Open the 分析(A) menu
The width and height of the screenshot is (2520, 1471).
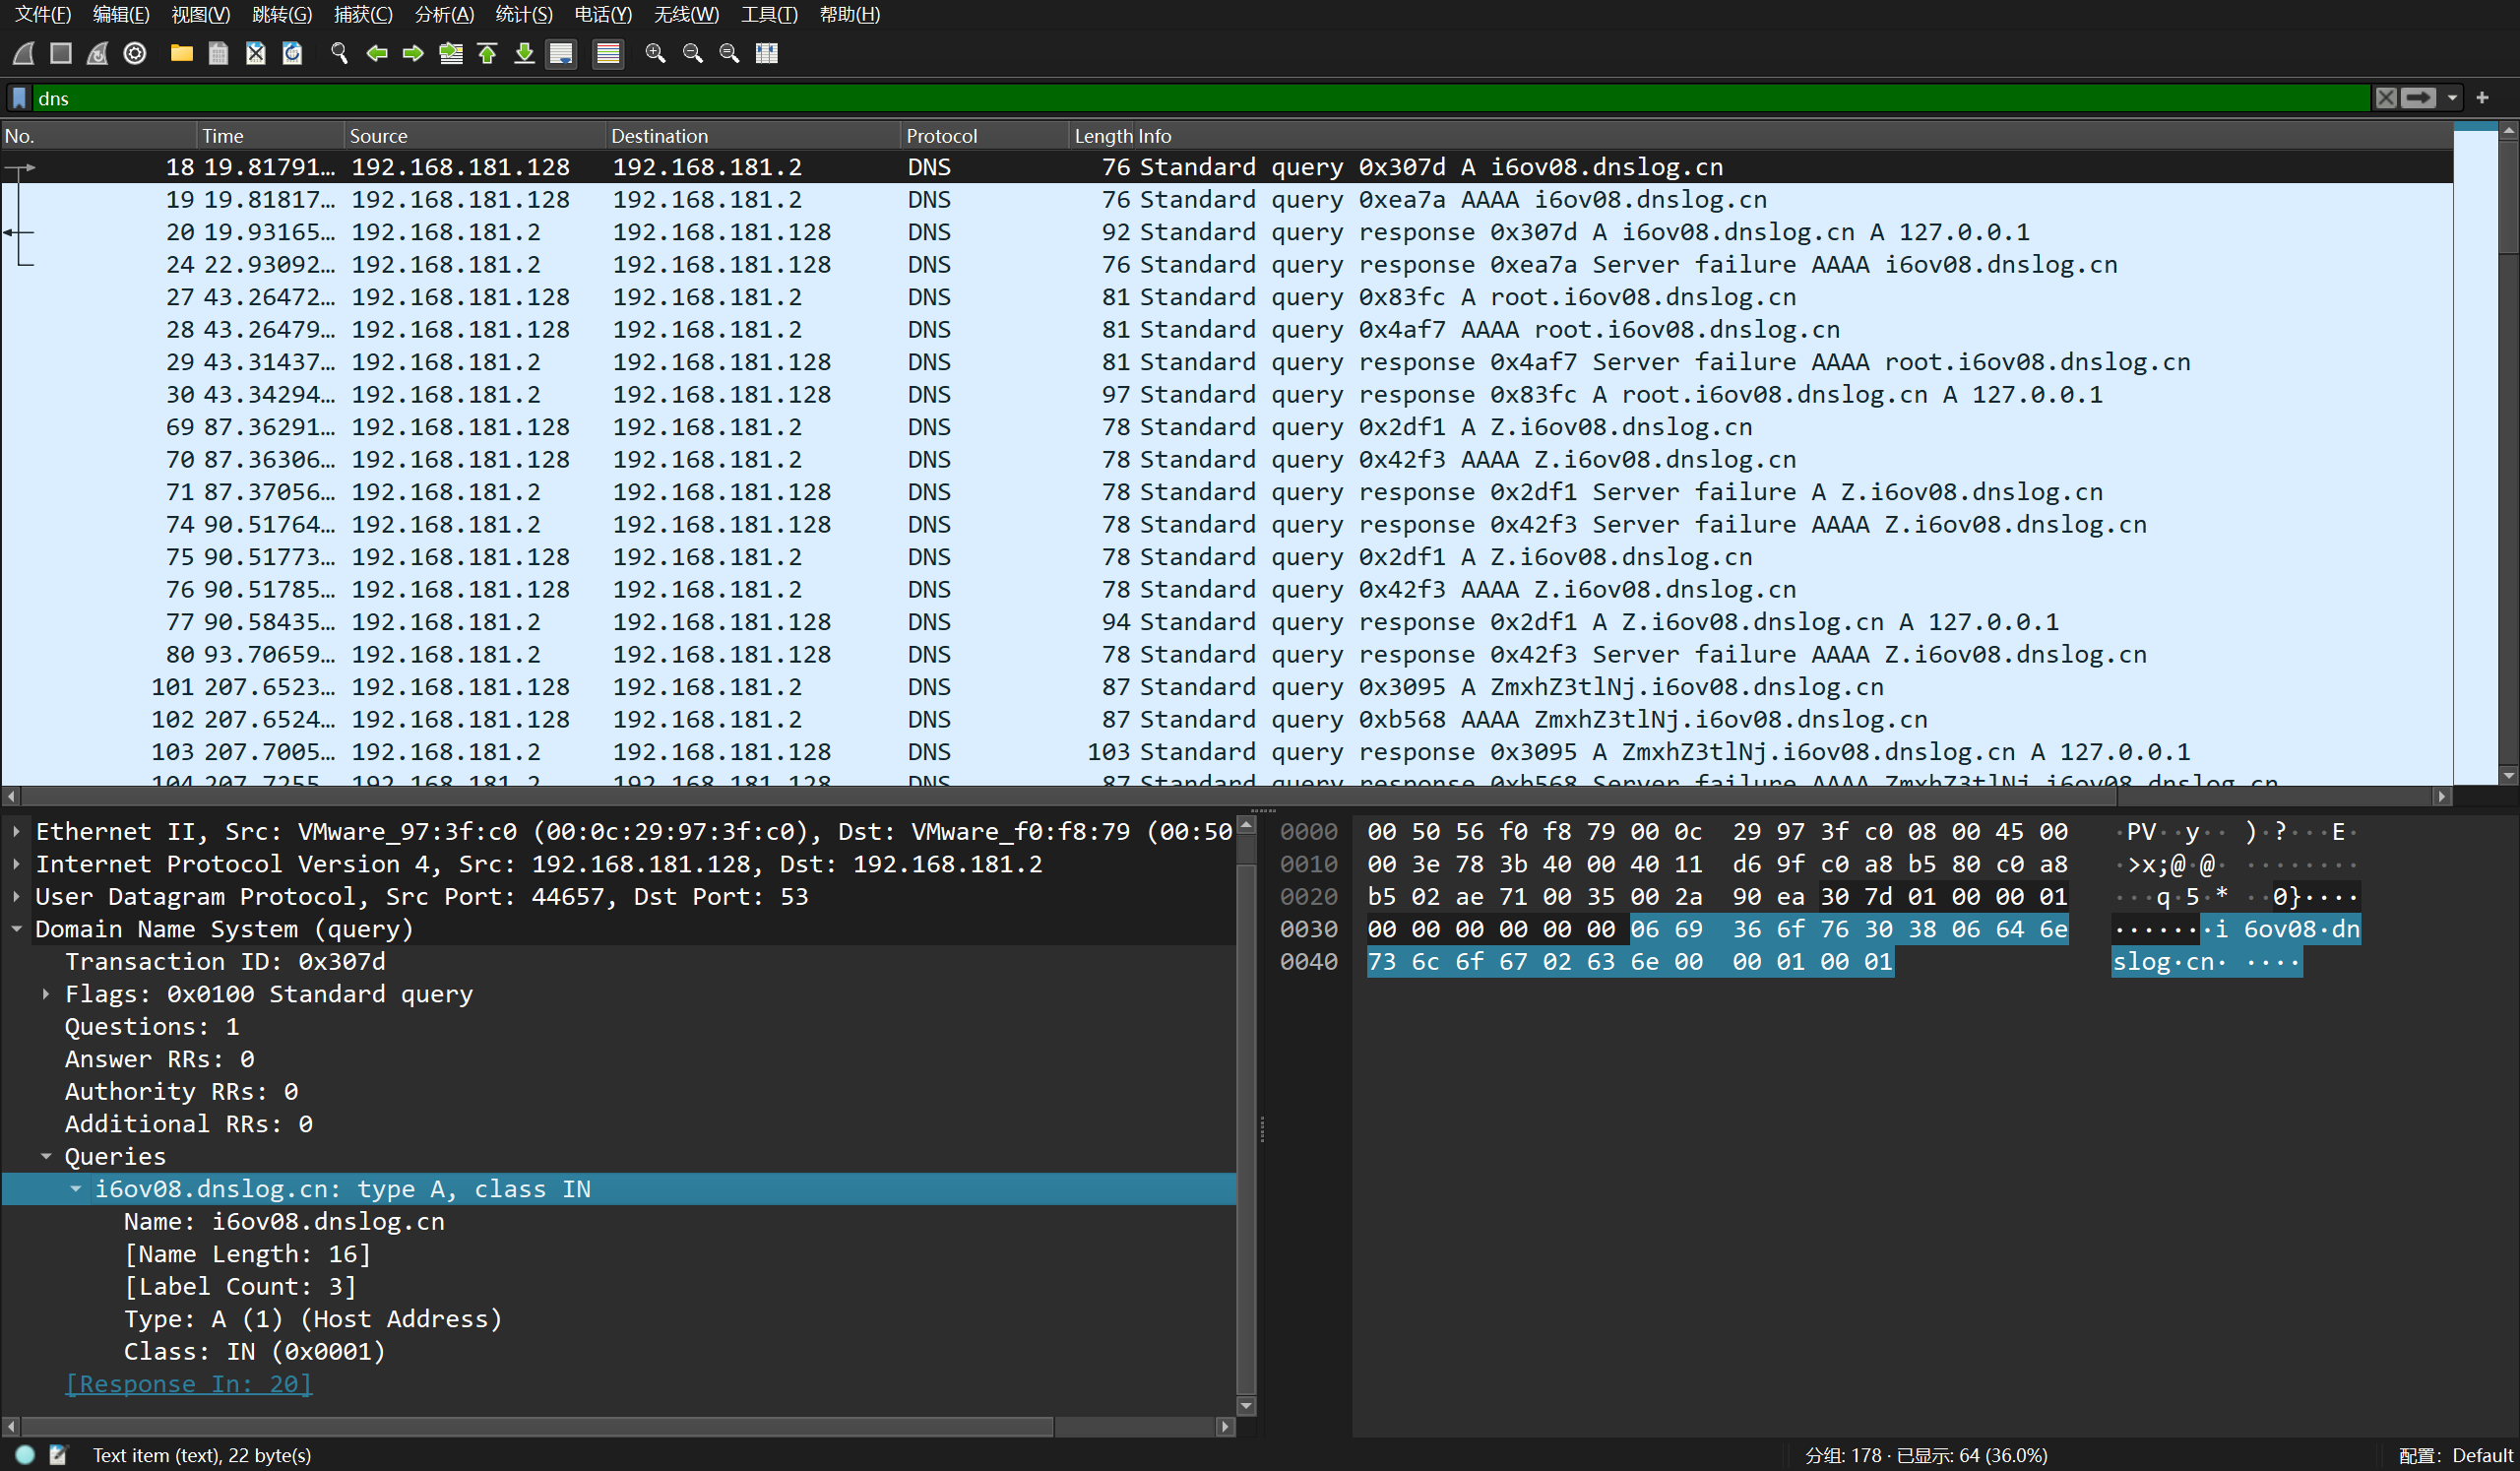pos(443,14)
